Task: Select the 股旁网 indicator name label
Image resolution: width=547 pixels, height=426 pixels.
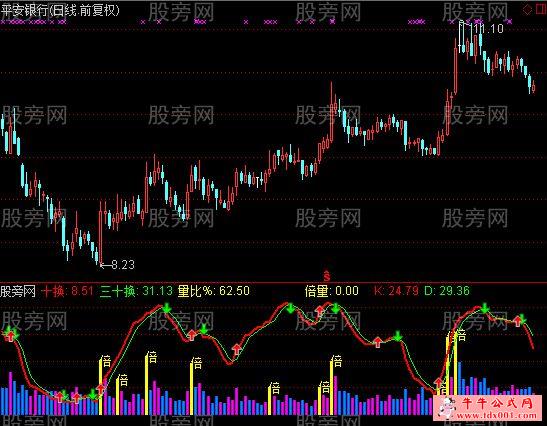Action: (x=18, y=291)
